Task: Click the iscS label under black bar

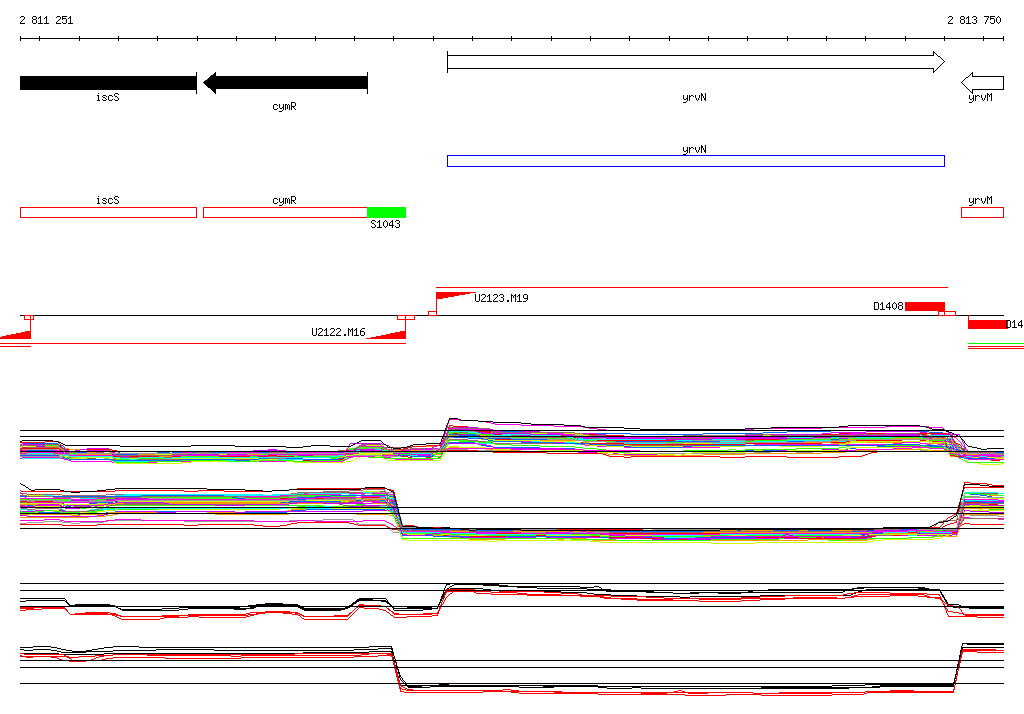Action: click(x=108, y=97)
